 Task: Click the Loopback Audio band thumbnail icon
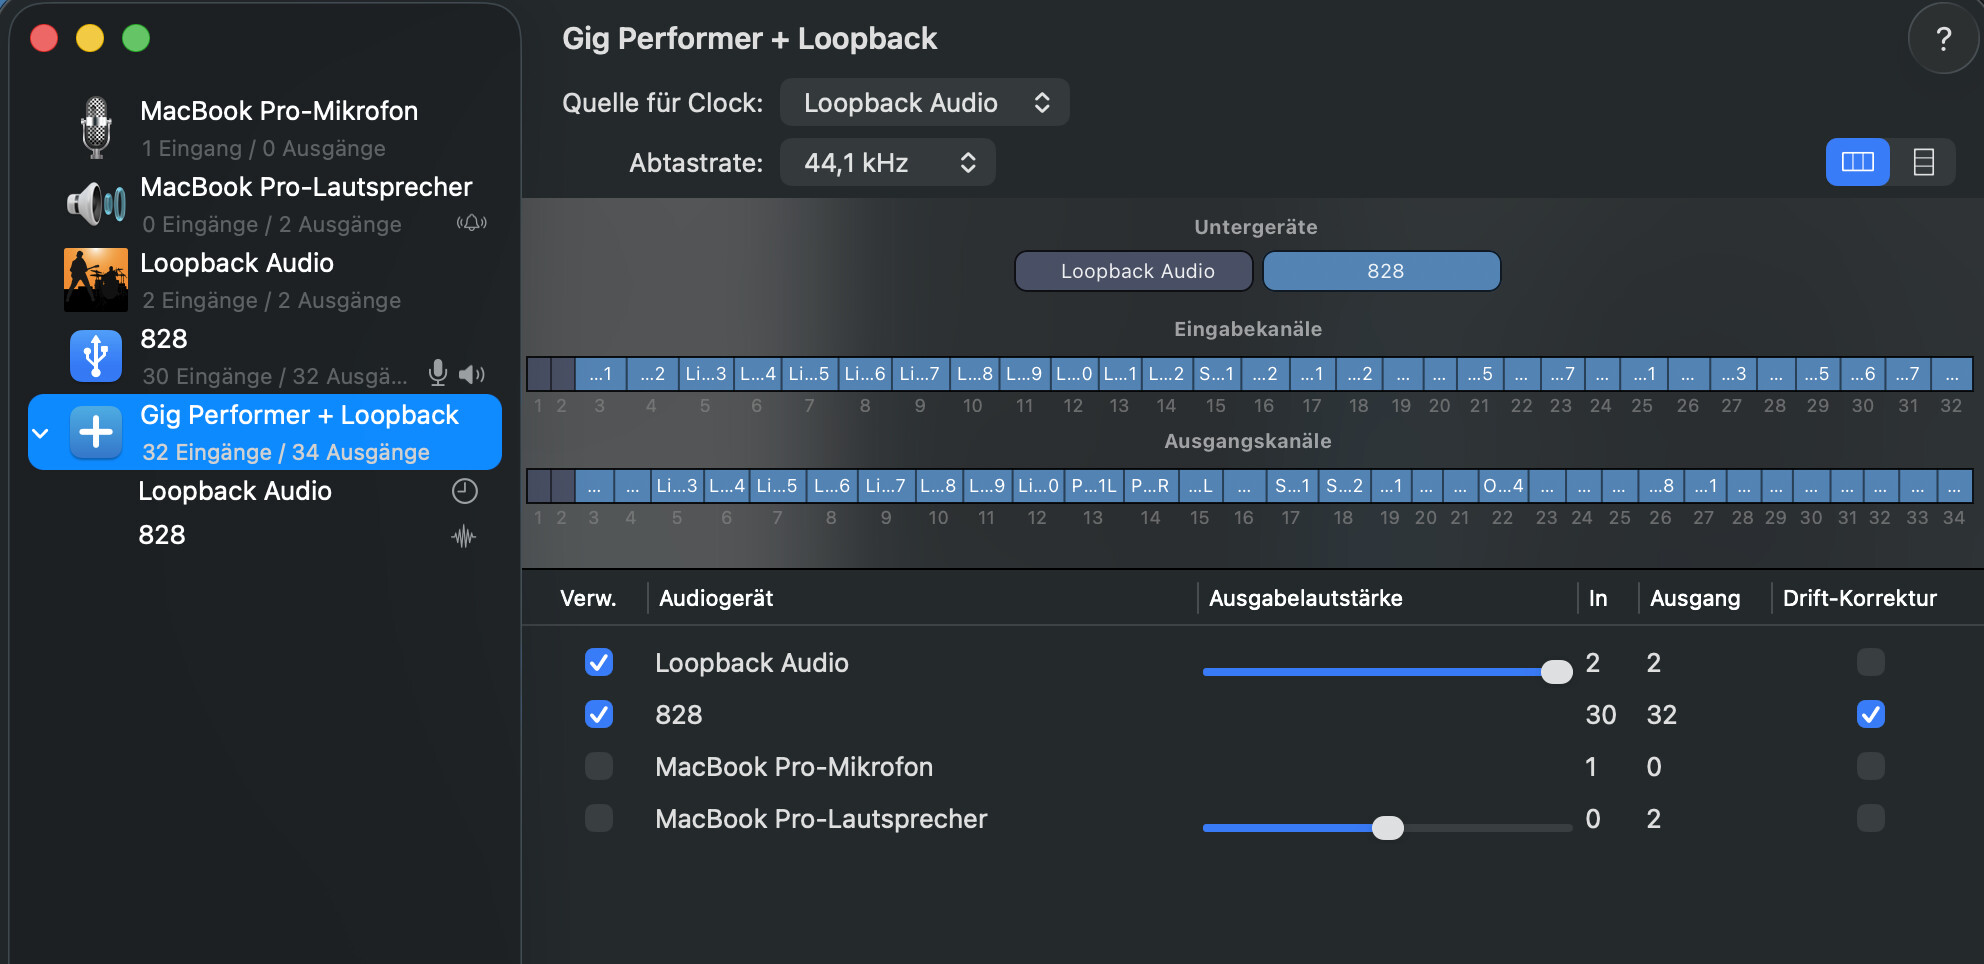[x=96, y=280]
